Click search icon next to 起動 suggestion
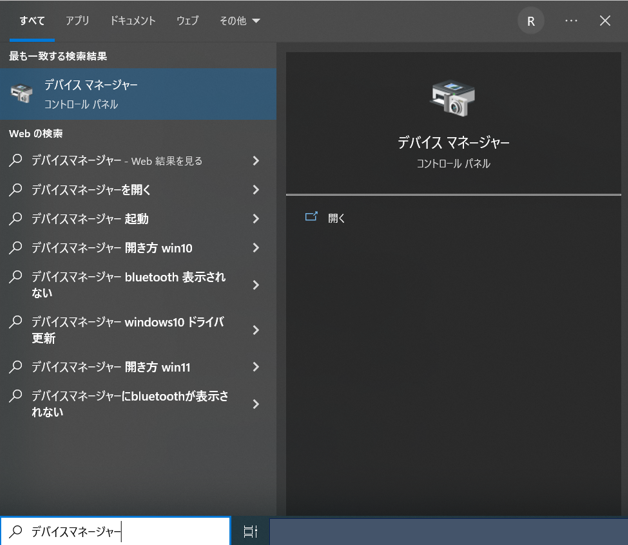 pyautogui.click(x=16, y=218)
